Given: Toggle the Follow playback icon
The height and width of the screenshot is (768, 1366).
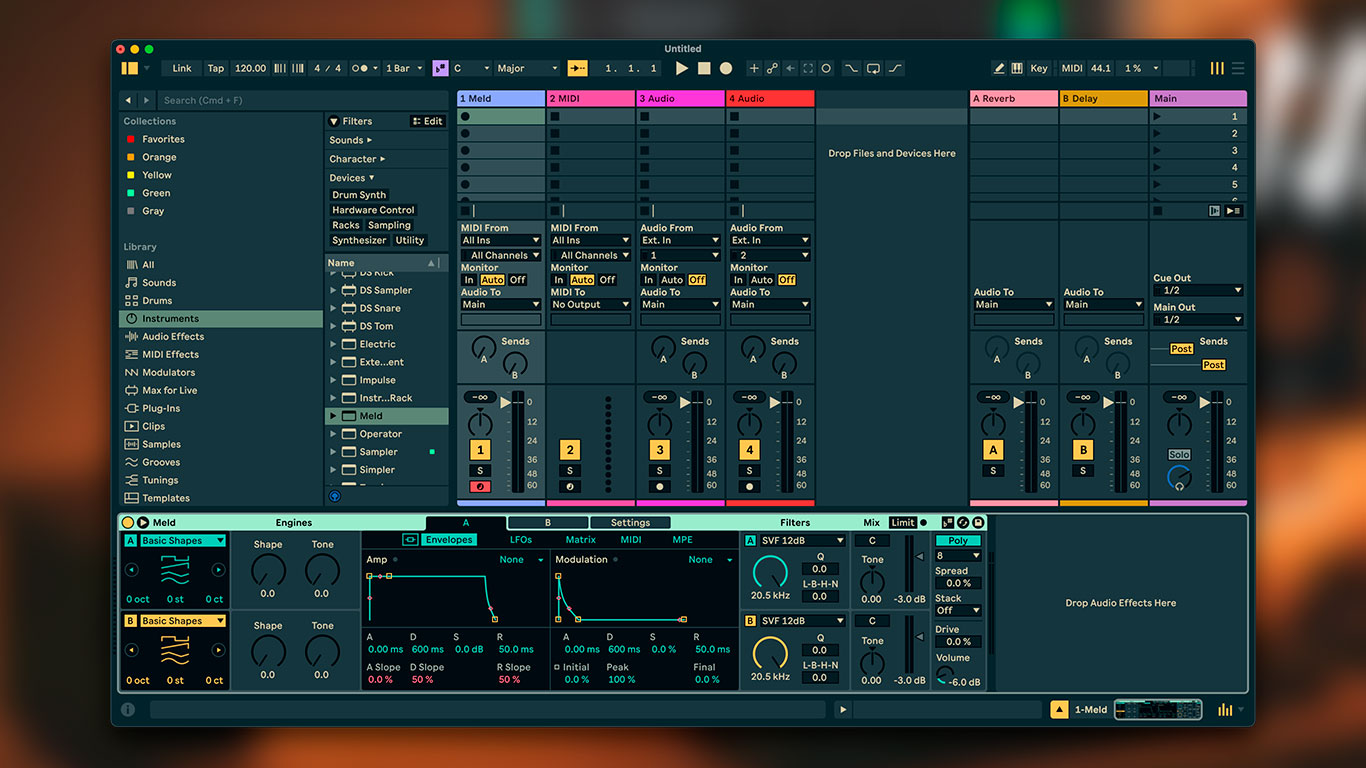Looking at the screenshot, I should pyautogui.click(x=578, y=68).
